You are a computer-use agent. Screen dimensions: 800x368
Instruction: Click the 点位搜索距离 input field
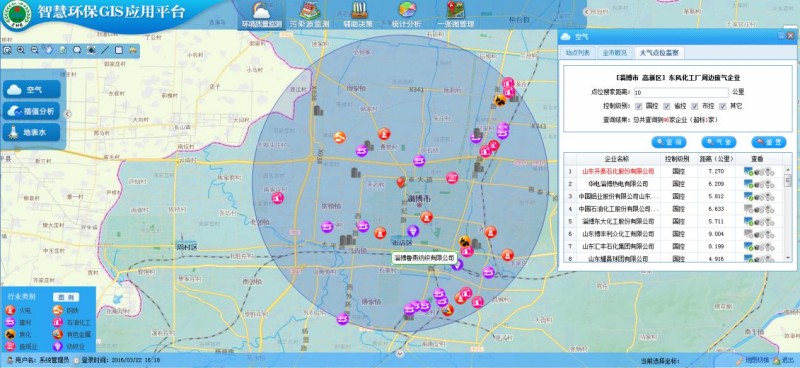(x=681, y=92)
